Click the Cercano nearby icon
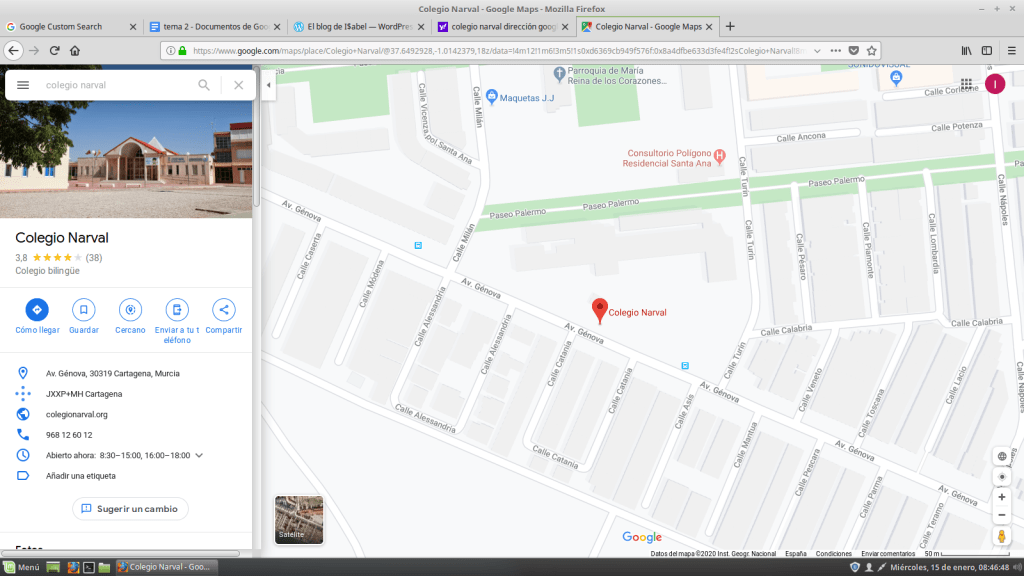 (130, 309)
